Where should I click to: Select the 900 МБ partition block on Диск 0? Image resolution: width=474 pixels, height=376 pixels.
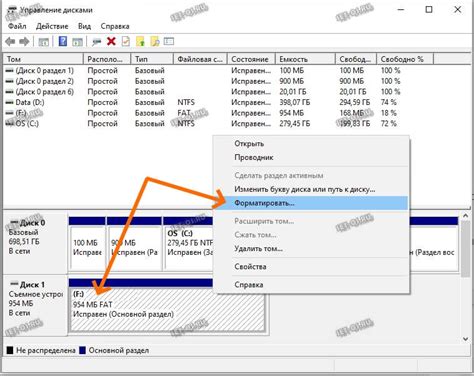[x=134, y=243]
